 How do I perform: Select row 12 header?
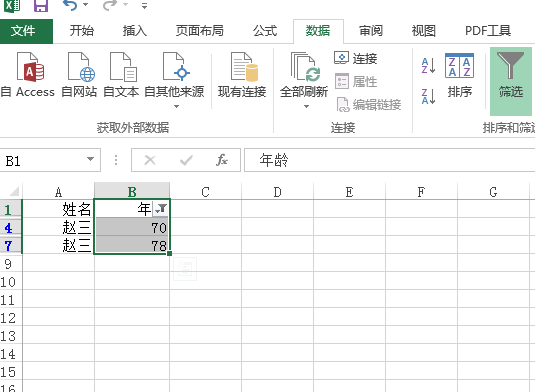pyautogui.click(x=11, y=317)
